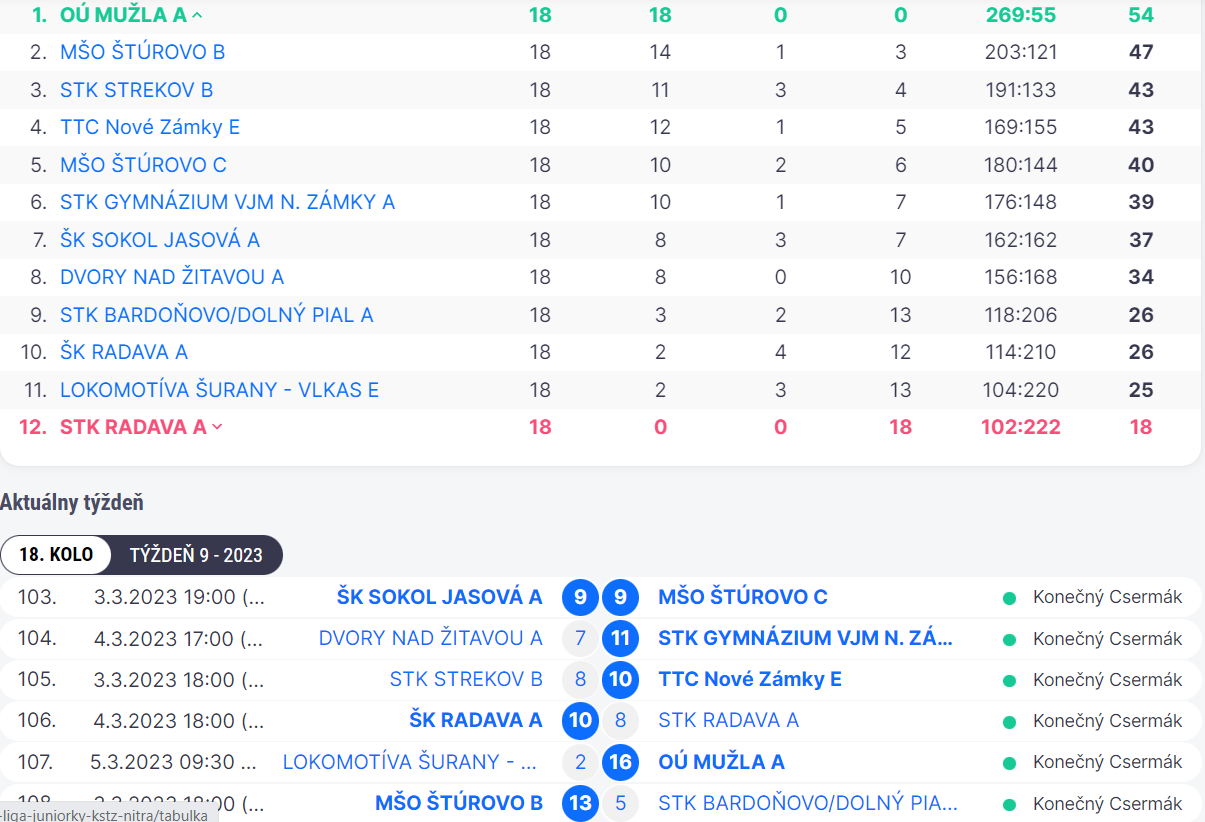Open DVORY NAD ŽITAVOU A in standings table
The image size is (1205, 822).
pyautogui.click(x=172, y=277)
